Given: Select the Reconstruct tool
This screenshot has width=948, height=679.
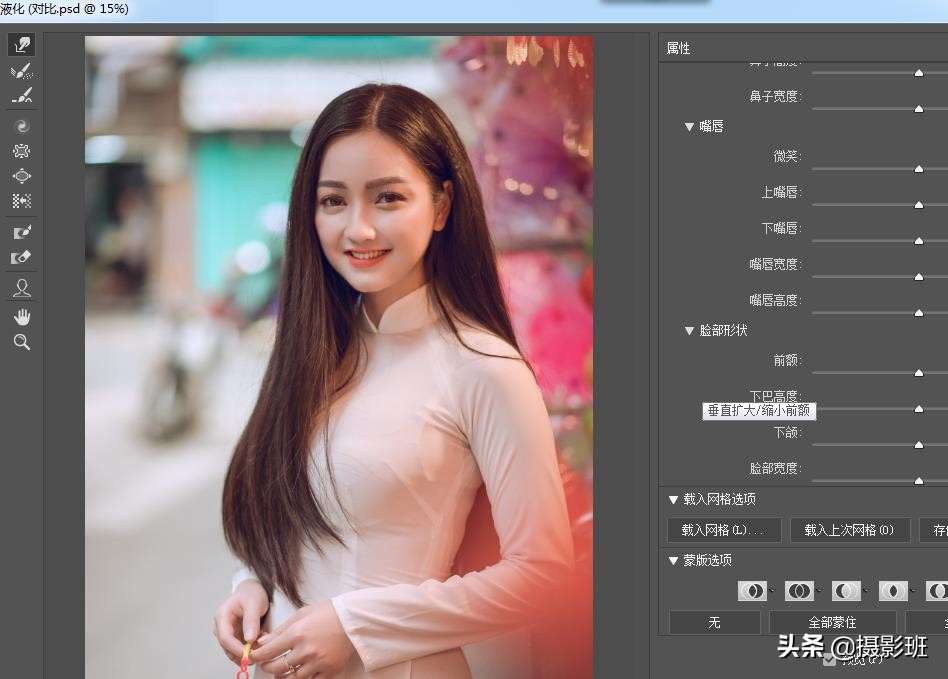Looking at the screenshot, I should pyautogui.click(x=22, y=71).
